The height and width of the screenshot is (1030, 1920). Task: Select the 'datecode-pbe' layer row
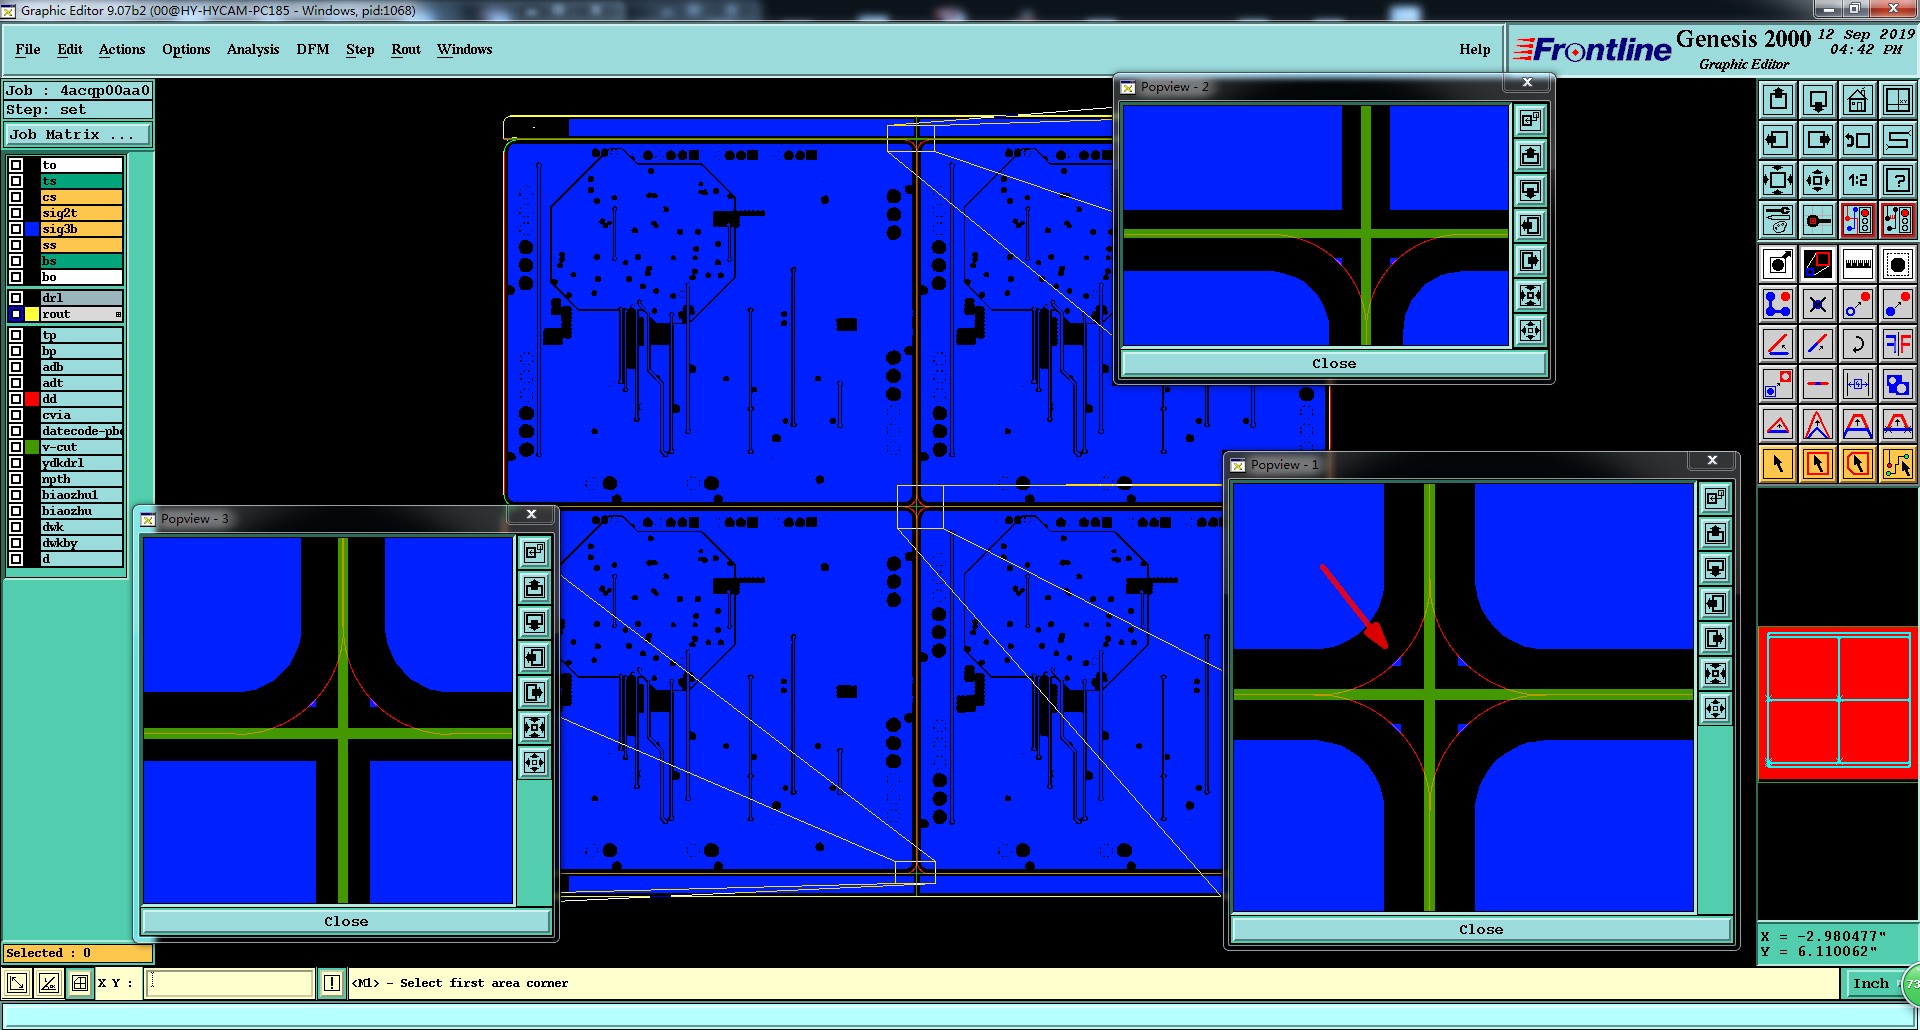82,431
